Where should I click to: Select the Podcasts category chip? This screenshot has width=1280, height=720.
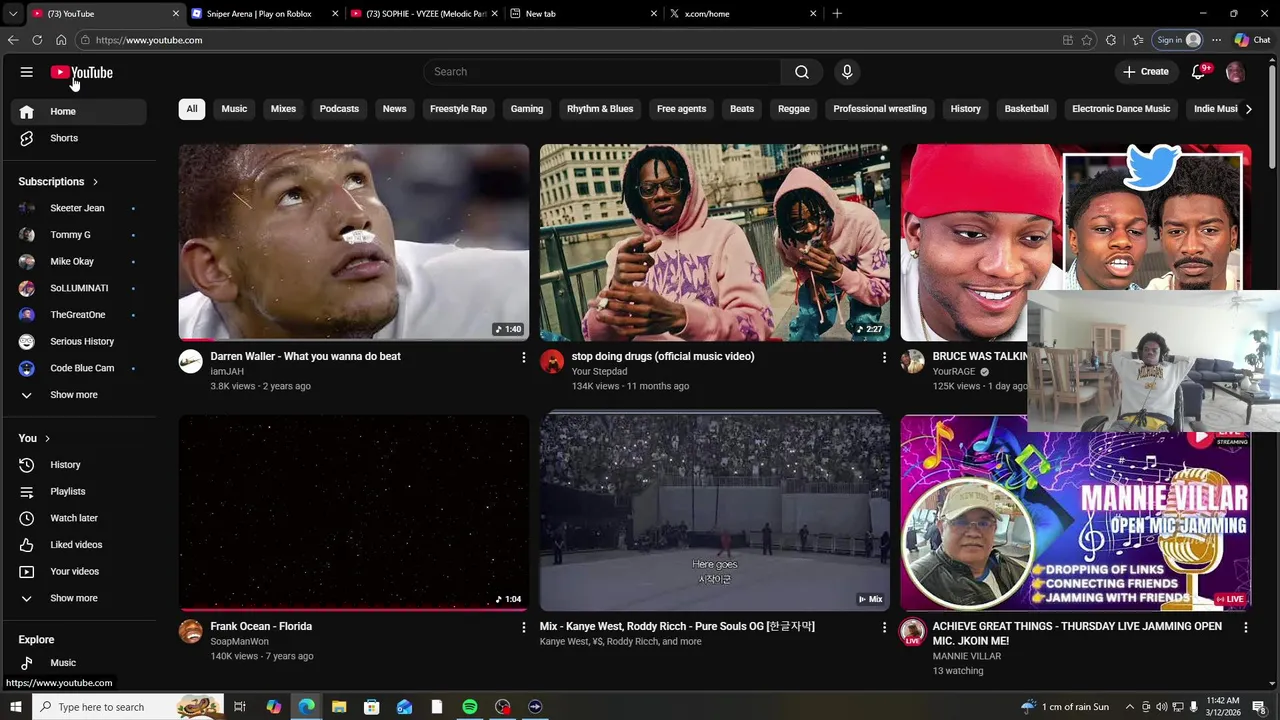(x=339, y=109)
